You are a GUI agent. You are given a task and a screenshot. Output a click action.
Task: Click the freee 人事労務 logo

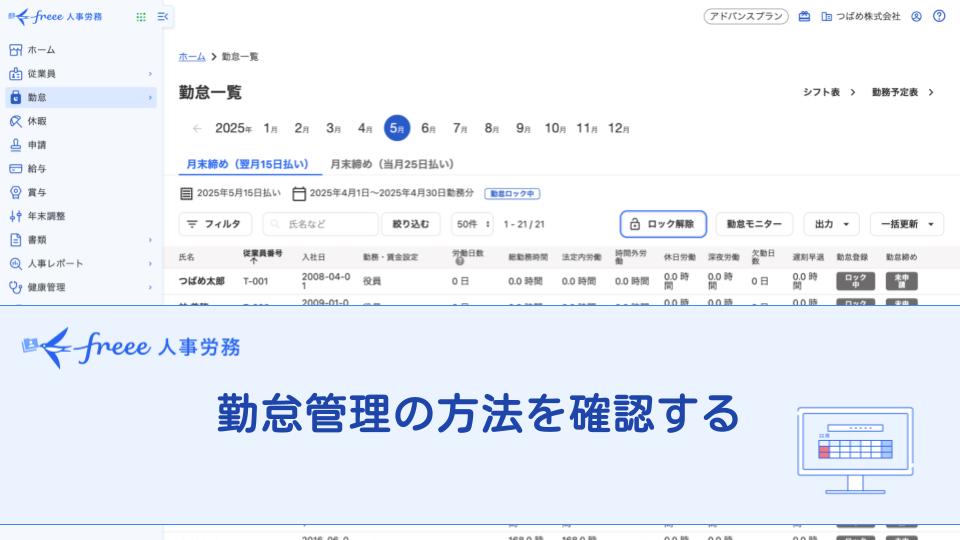[55, 17]
